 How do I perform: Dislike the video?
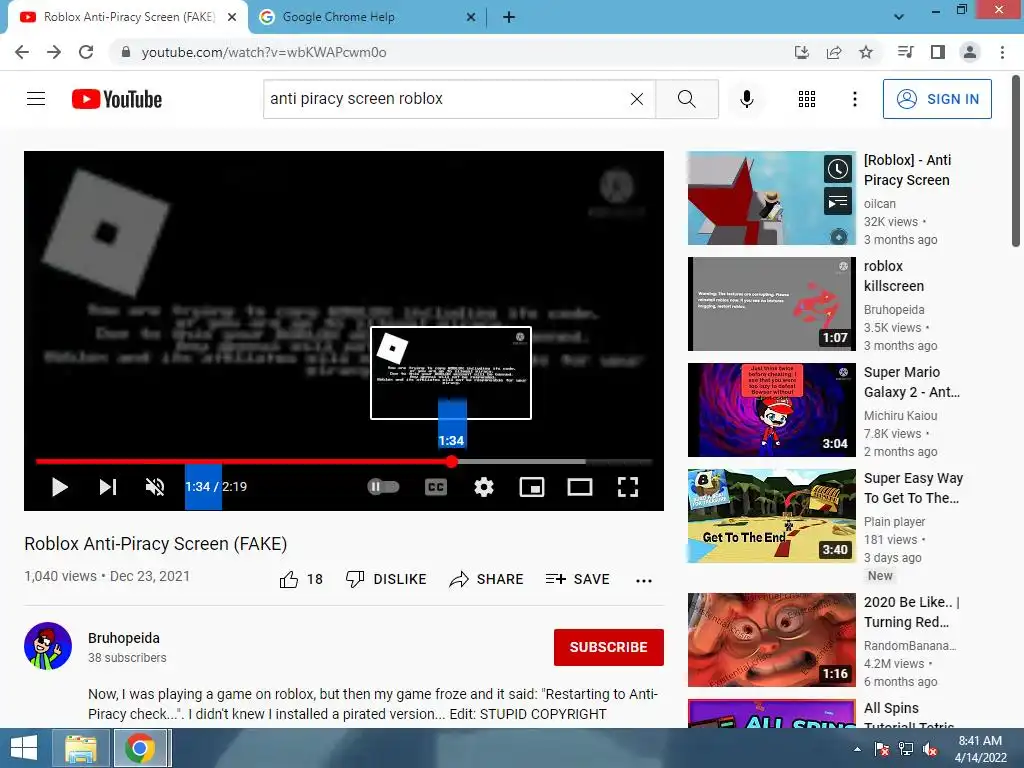click(386, 579)
